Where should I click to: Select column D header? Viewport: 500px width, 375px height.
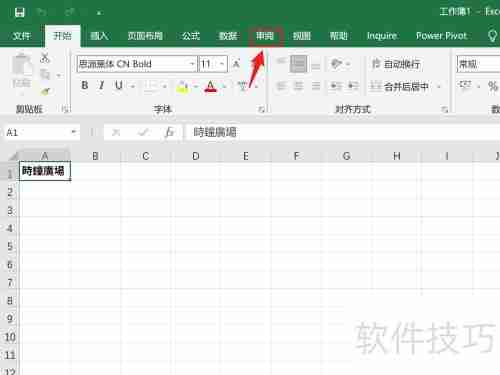[196, 156]
